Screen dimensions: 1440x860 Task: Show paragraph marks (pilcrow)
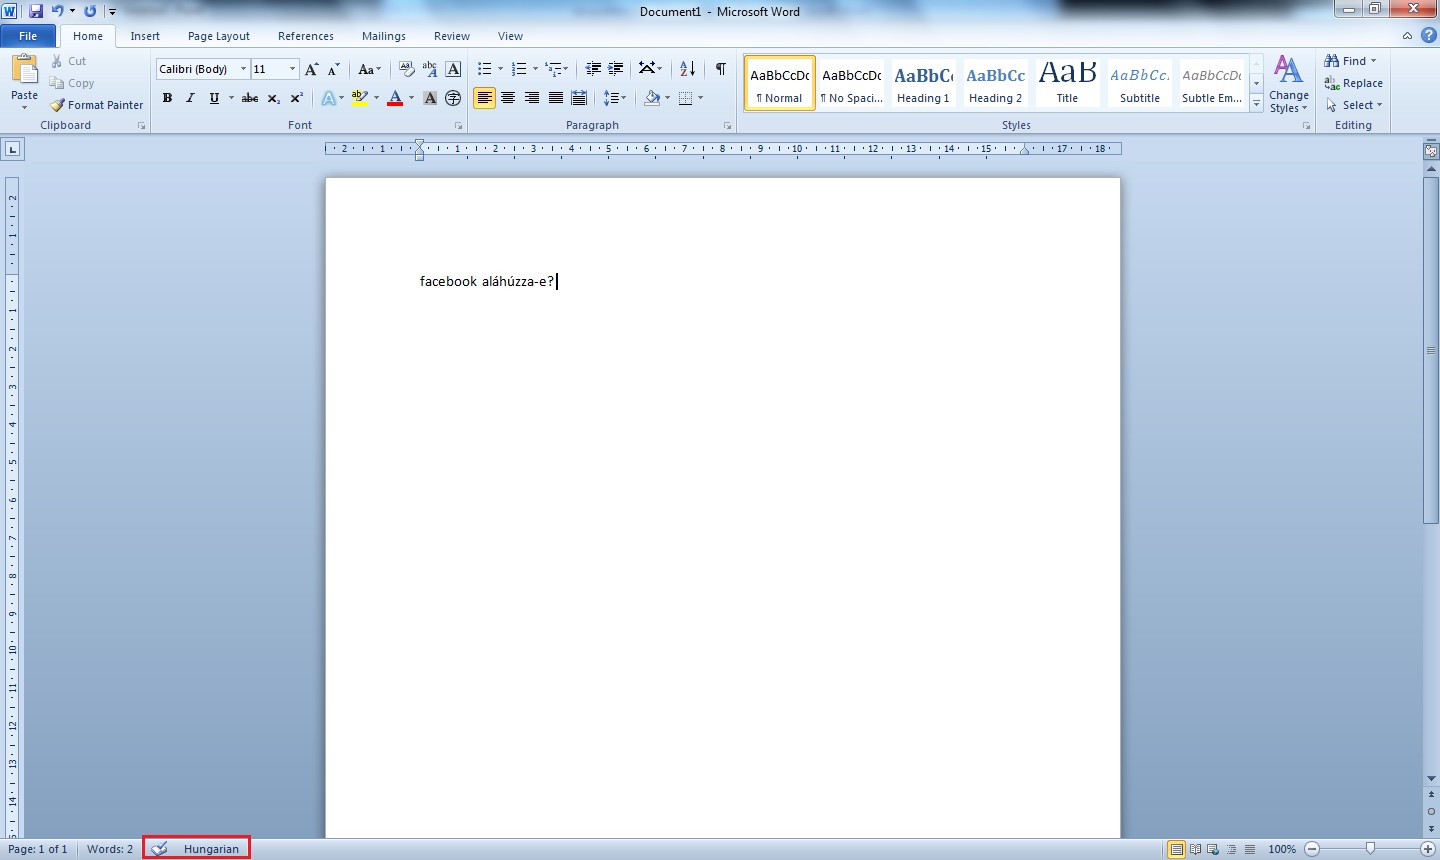[721, 69]
